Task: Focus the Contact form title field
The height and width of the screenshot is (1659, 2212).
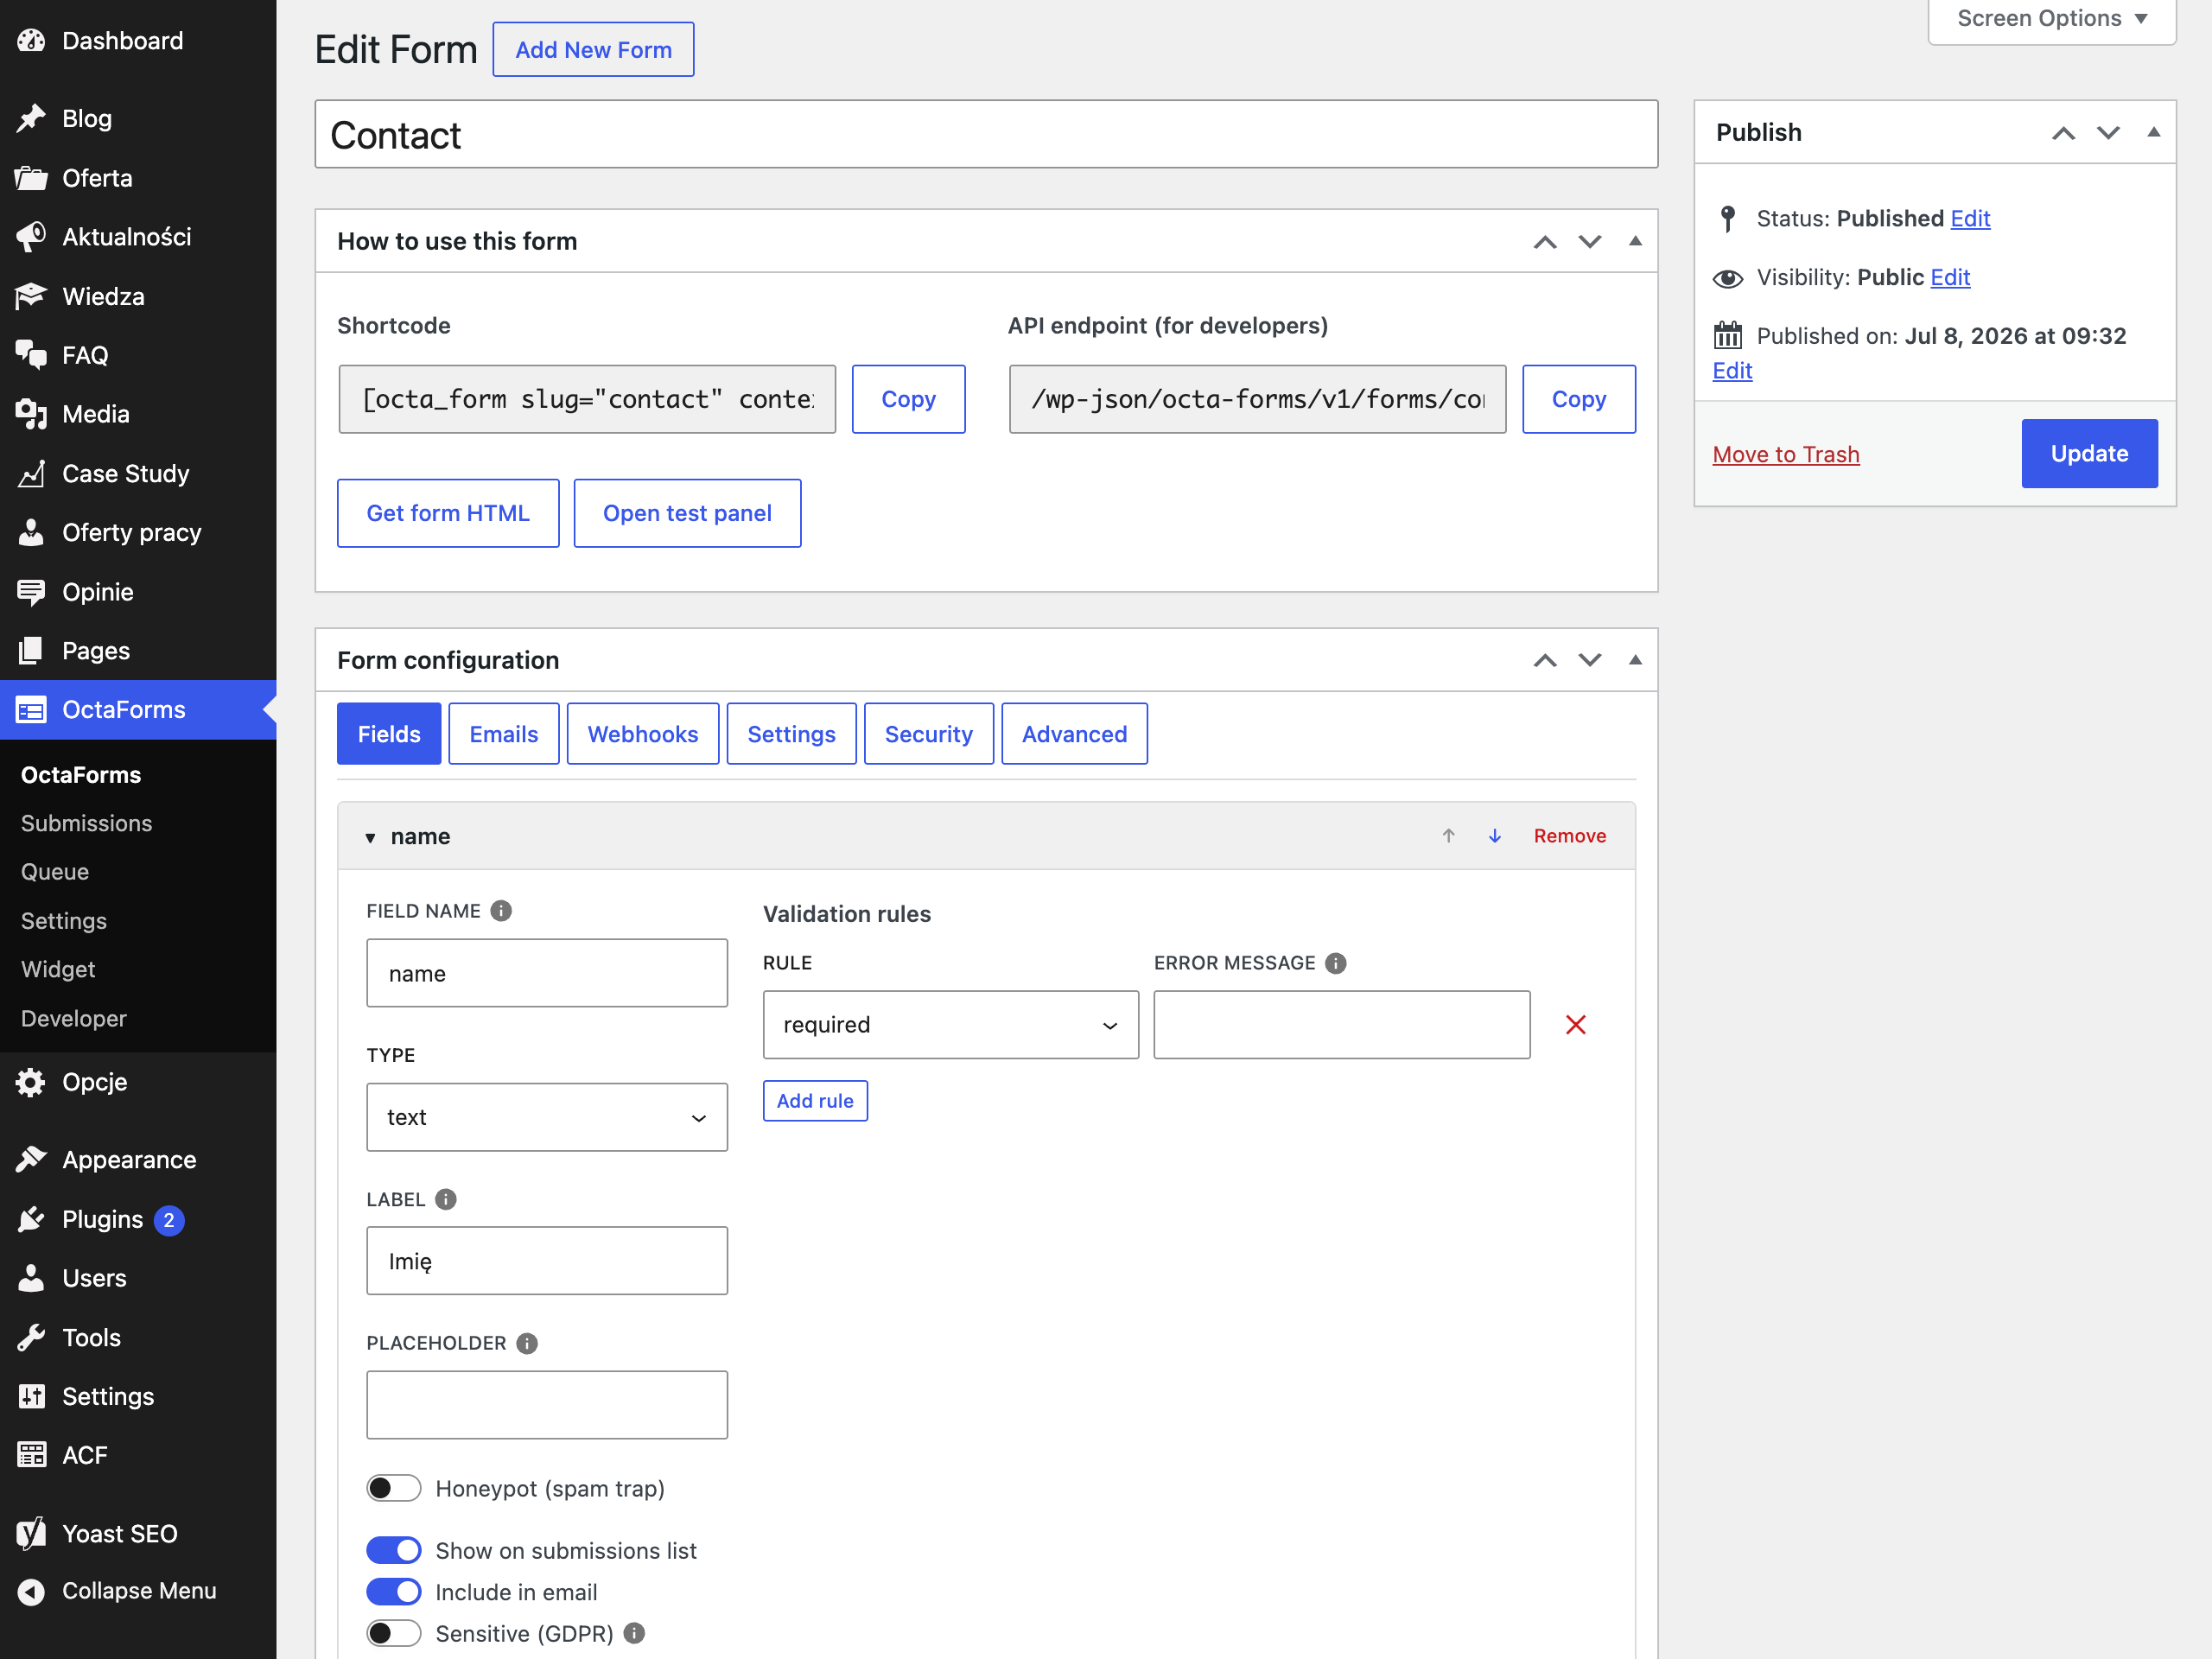Action: [986, 134]
